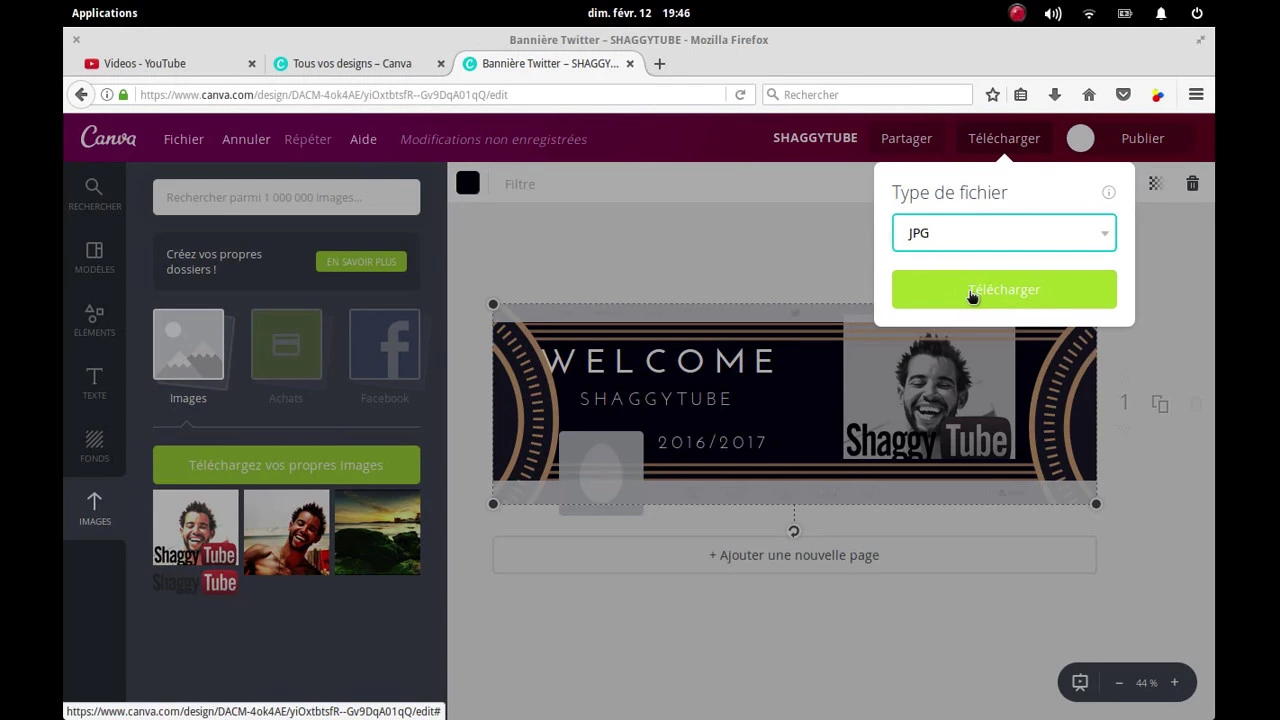Open the Fichier menu
Image resolution: width=1280 pixels, height=720 pixels.
(x=184, y=139)
